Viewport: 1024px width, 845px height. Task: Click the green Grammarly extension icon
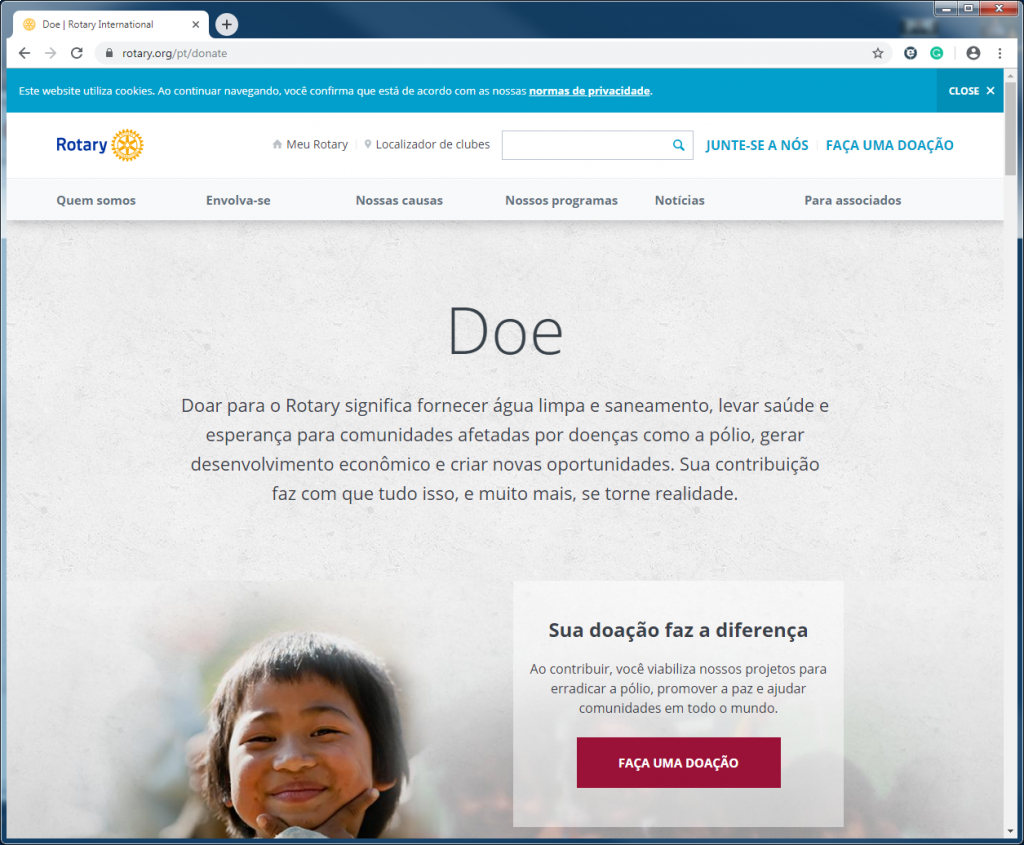[936, 53]
